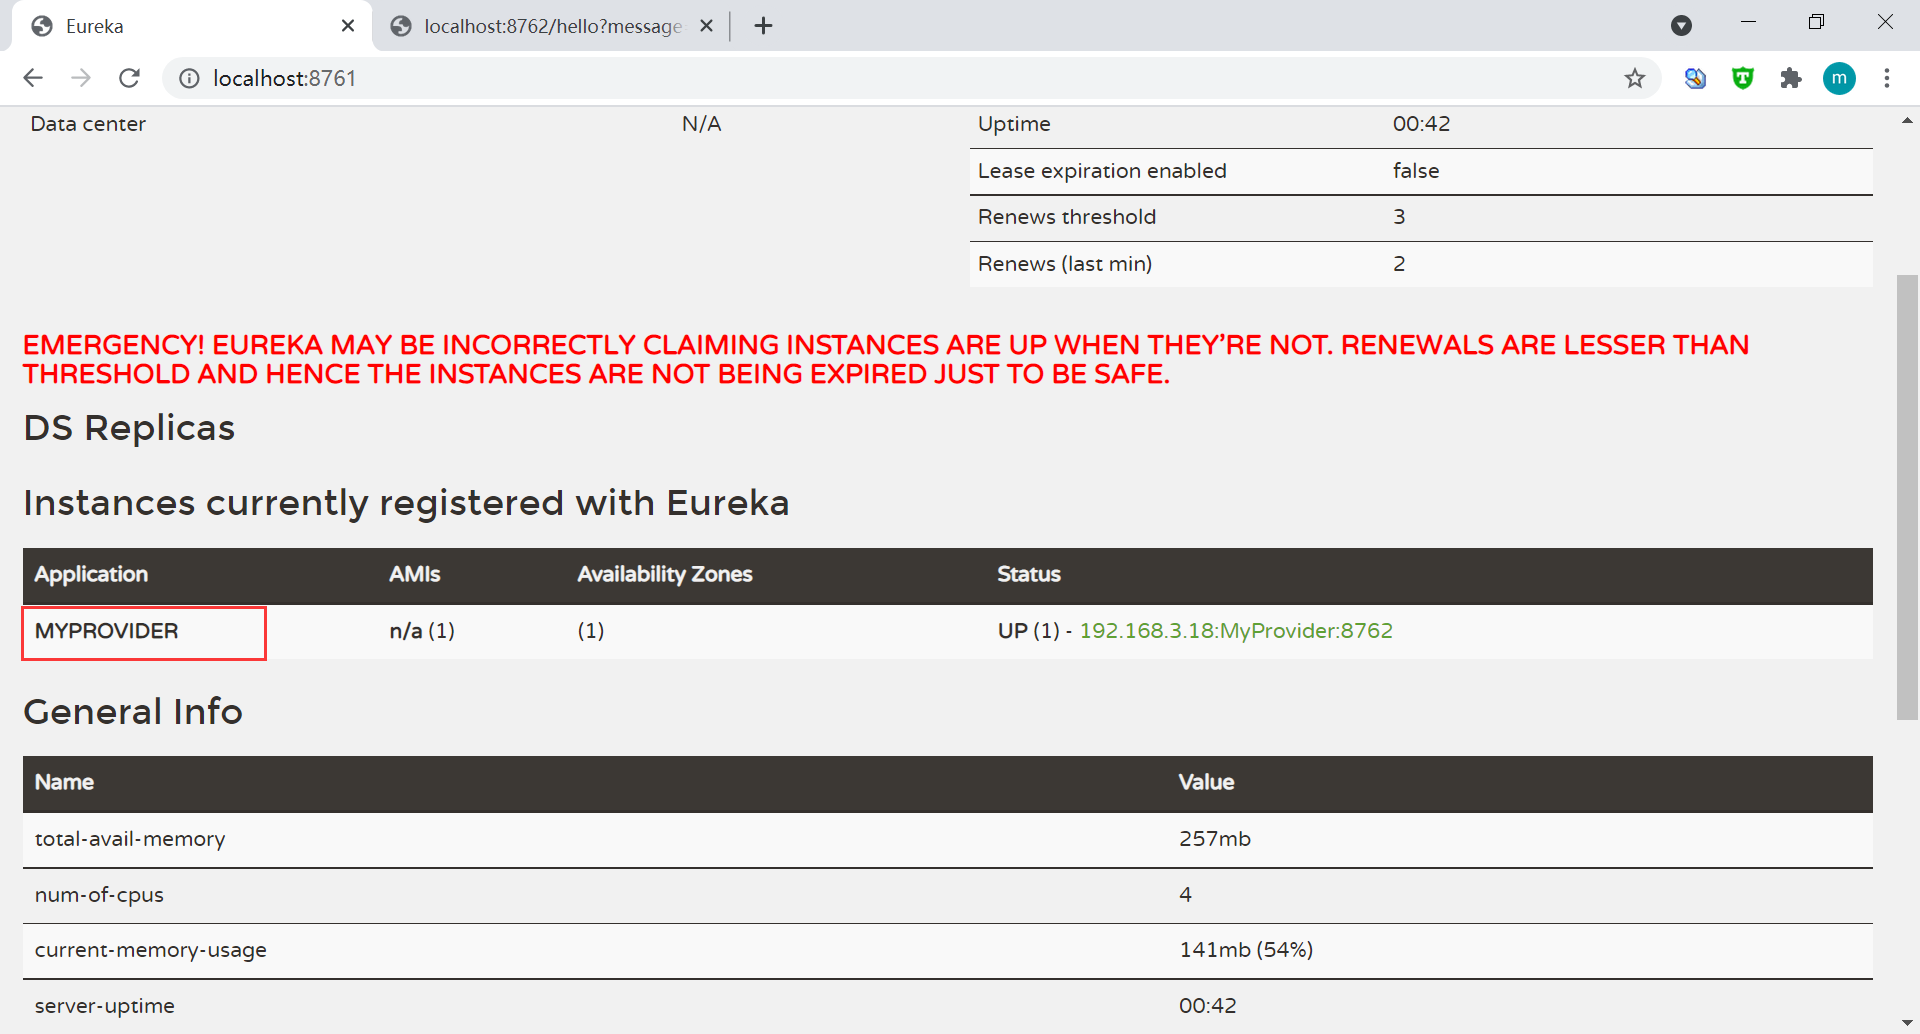The width and height of the screenshot is (1920, 1034).
Task: Click the Lease expiration enabled label
Action: pyautogui.click(x=1102, y=171)
